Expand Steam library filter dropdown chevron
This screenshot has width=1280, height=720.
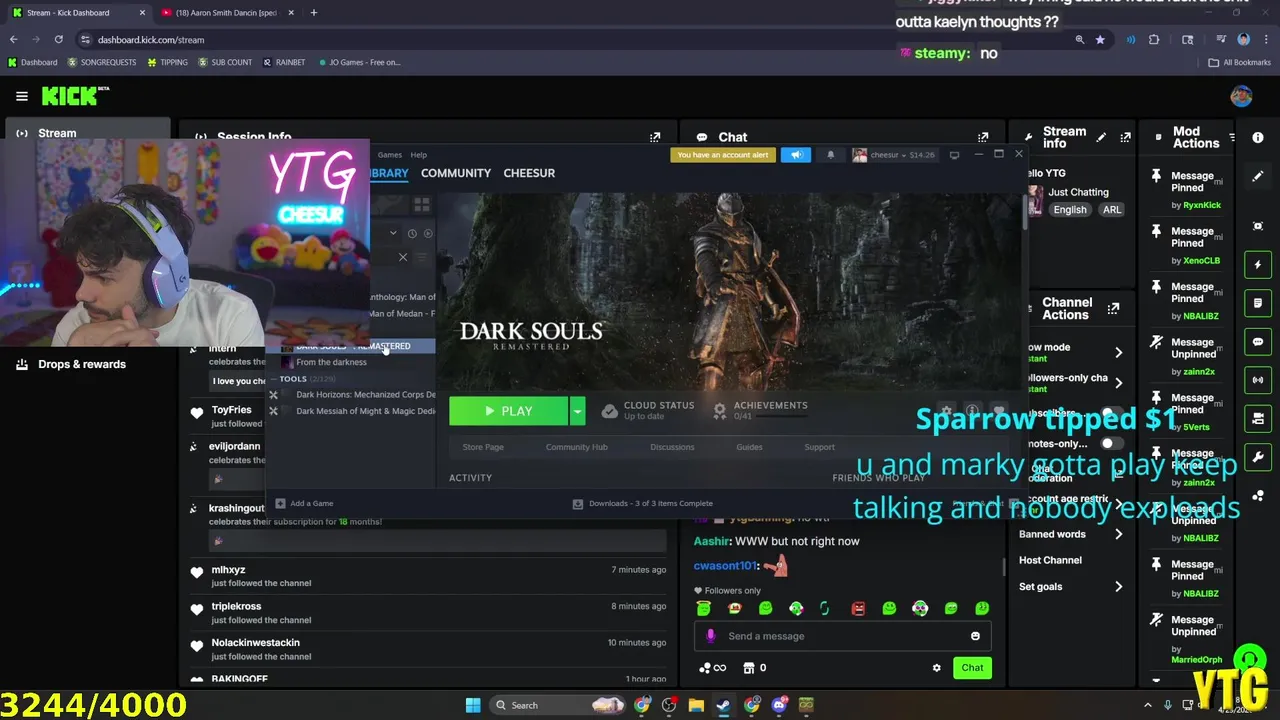point(394,233)
